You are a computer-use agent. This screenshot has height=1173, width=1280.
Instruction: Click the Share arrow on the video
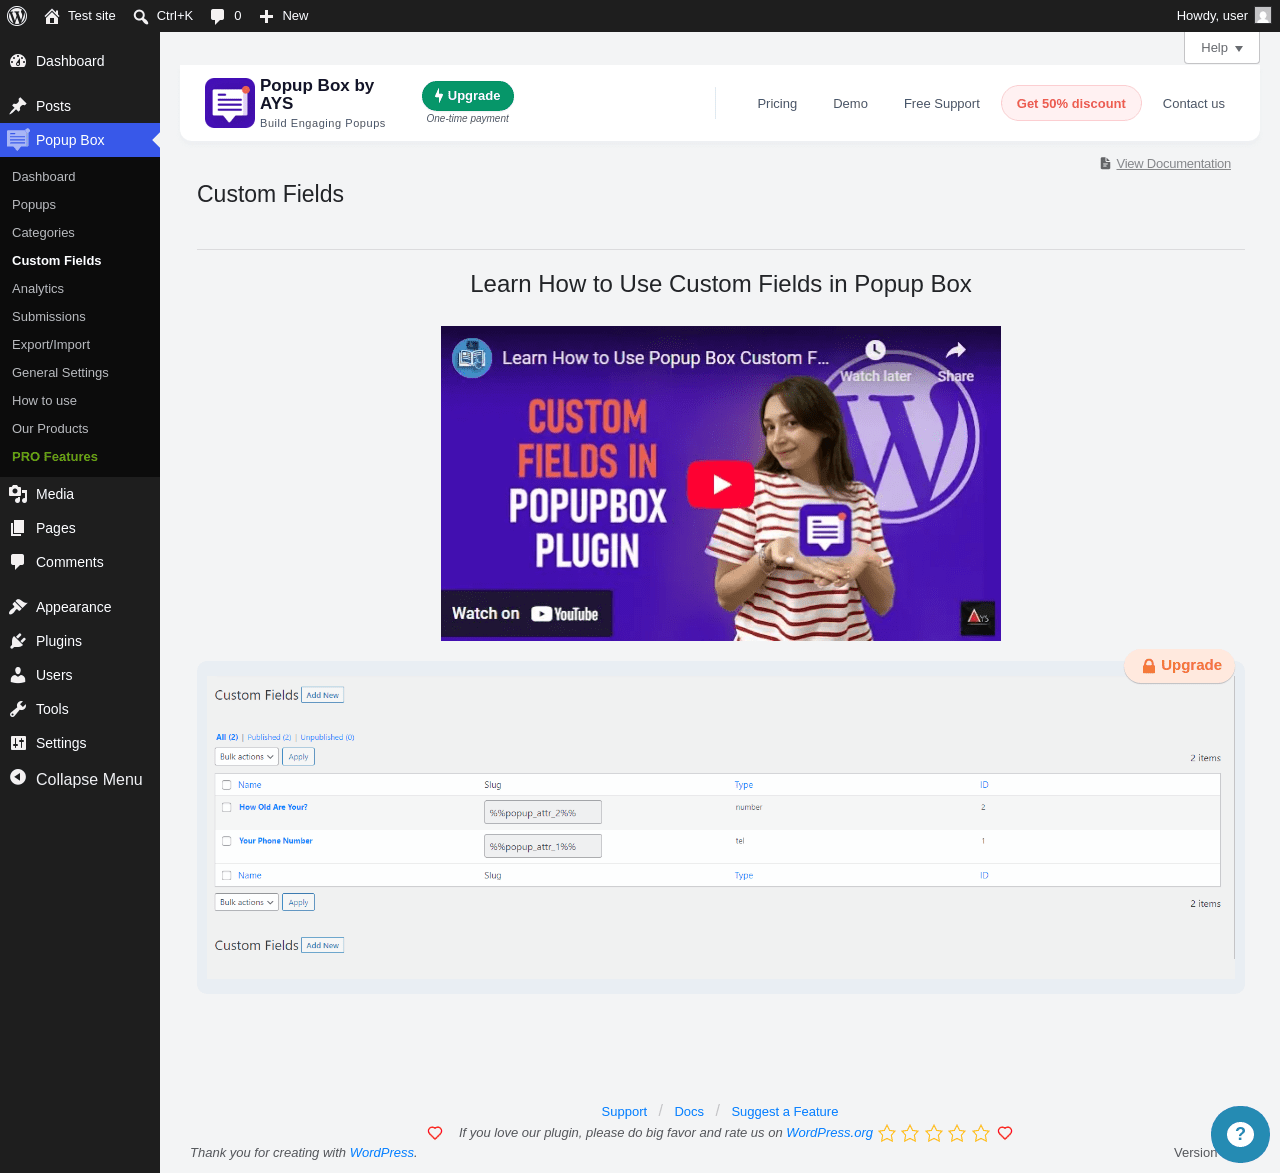pyautogui.click(x=956, y=350)
